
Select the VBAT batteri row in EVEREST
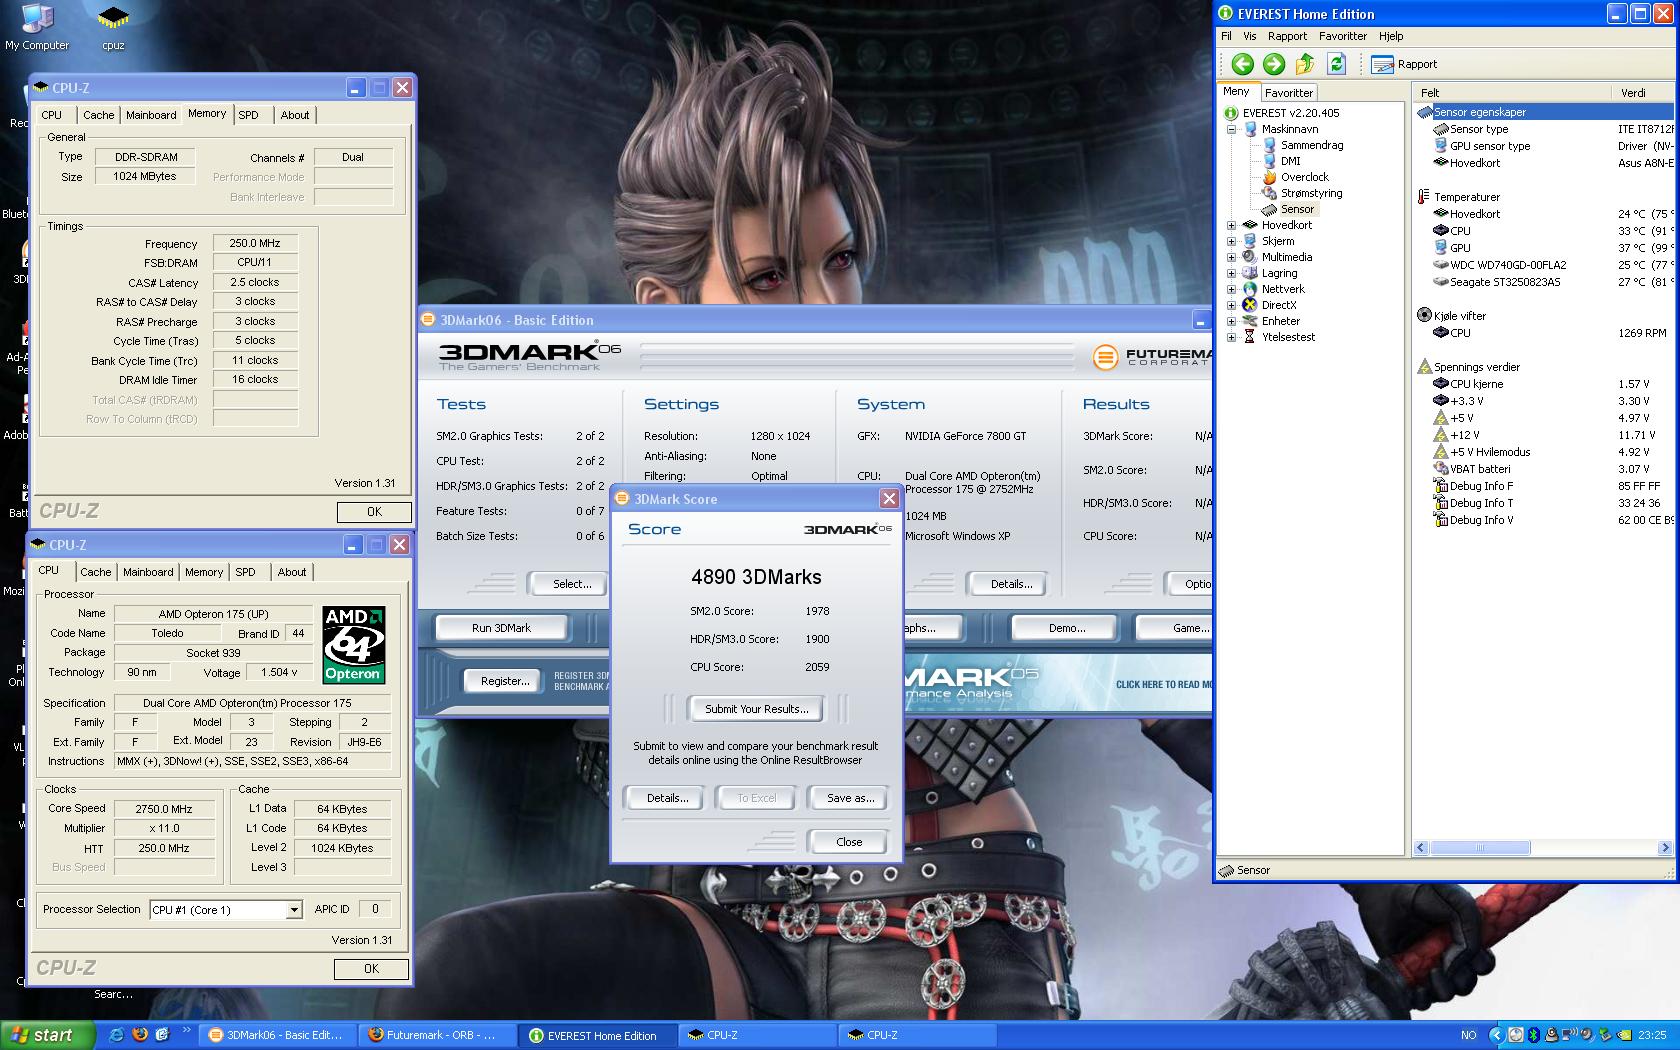point(1545,469)
